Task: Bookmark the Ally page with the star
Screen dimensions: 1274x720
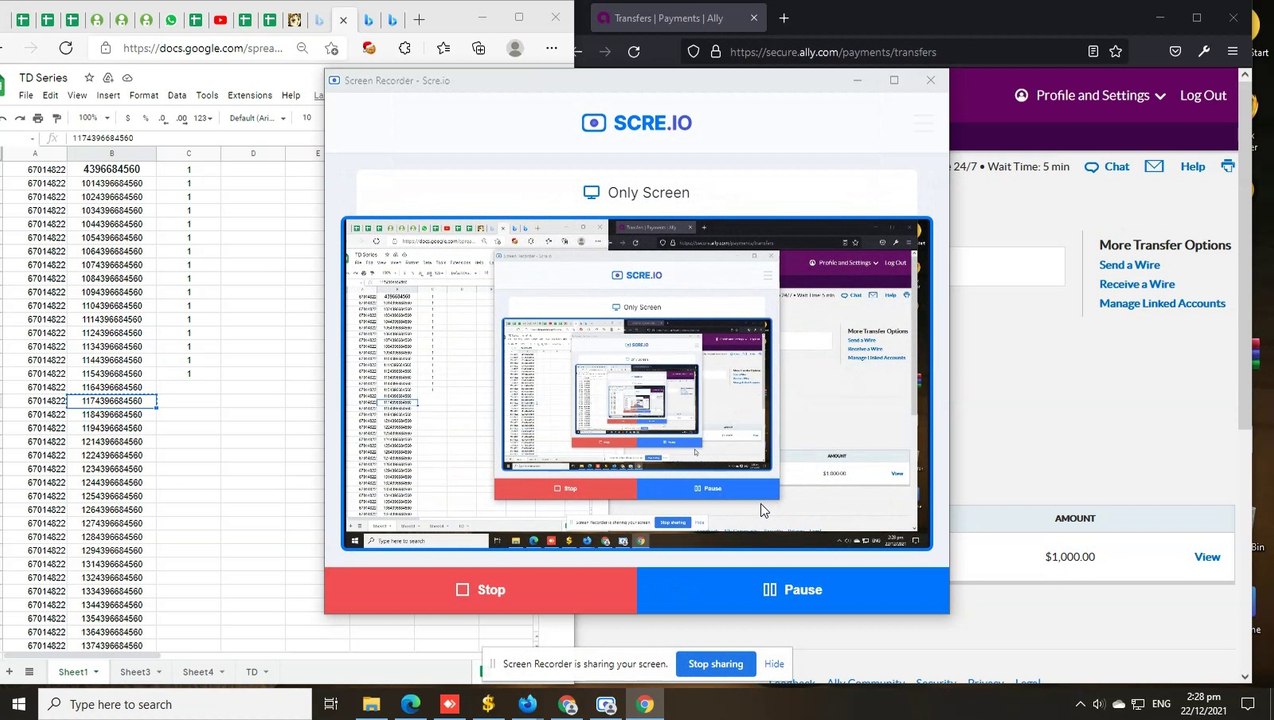Action: [x=1116, y=52]
